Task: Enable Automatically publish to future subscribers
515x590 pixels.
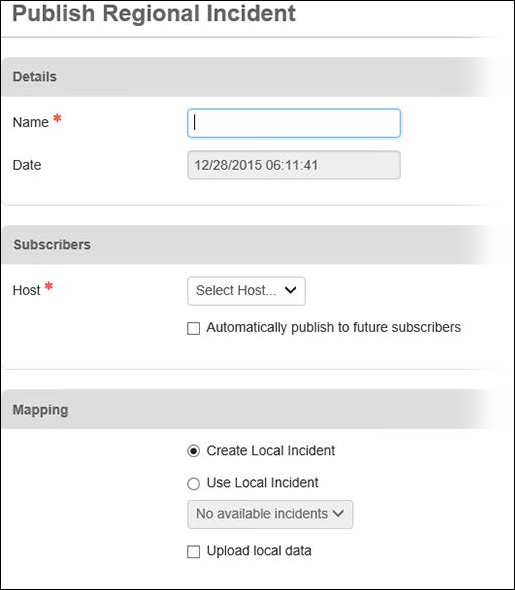Action: [x=193, y=328]
